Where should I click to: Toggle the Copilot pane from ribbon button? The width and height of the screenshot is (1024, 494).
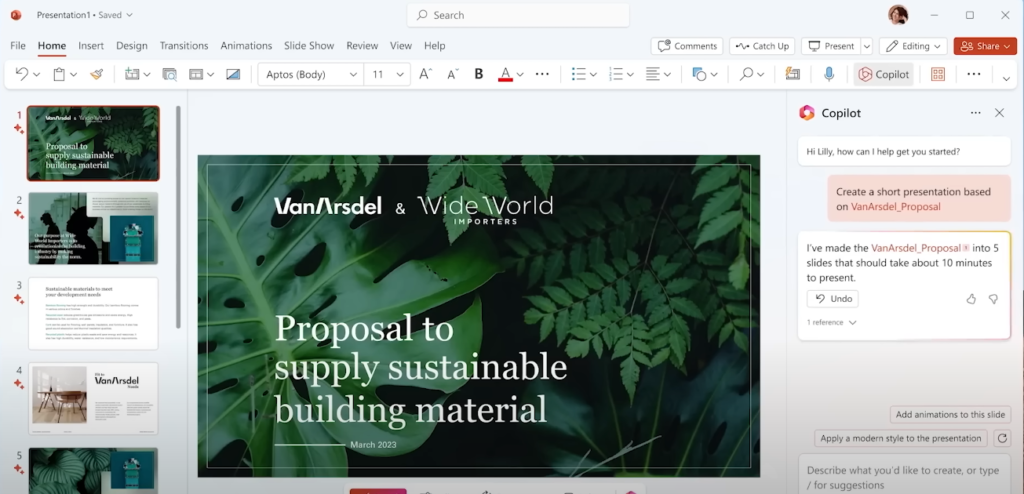point(884,74)
